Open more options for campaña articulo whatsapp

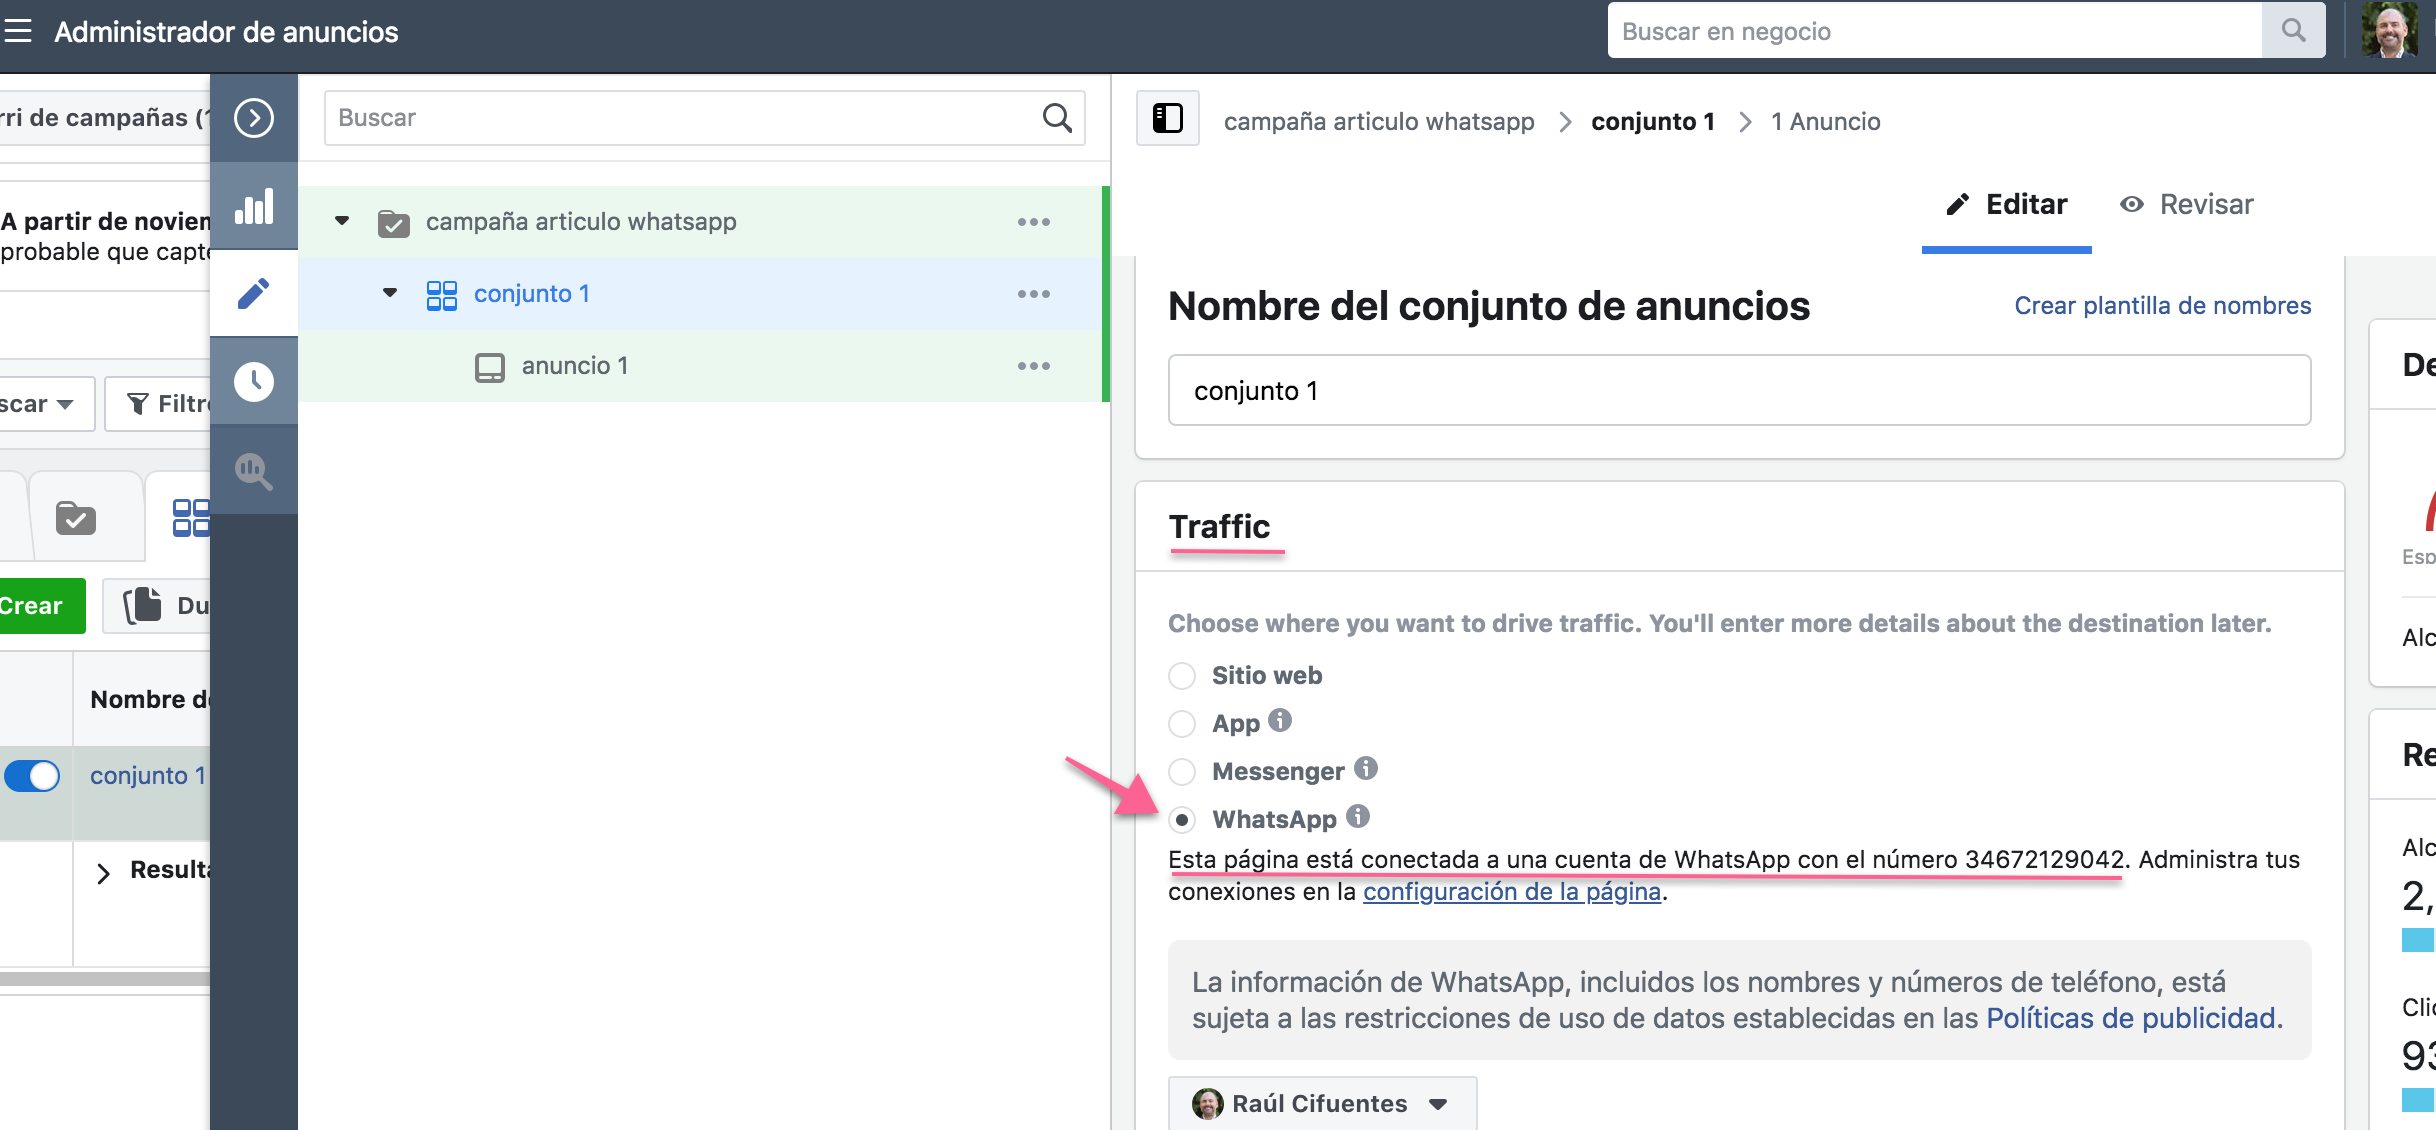pos(1034,222)
